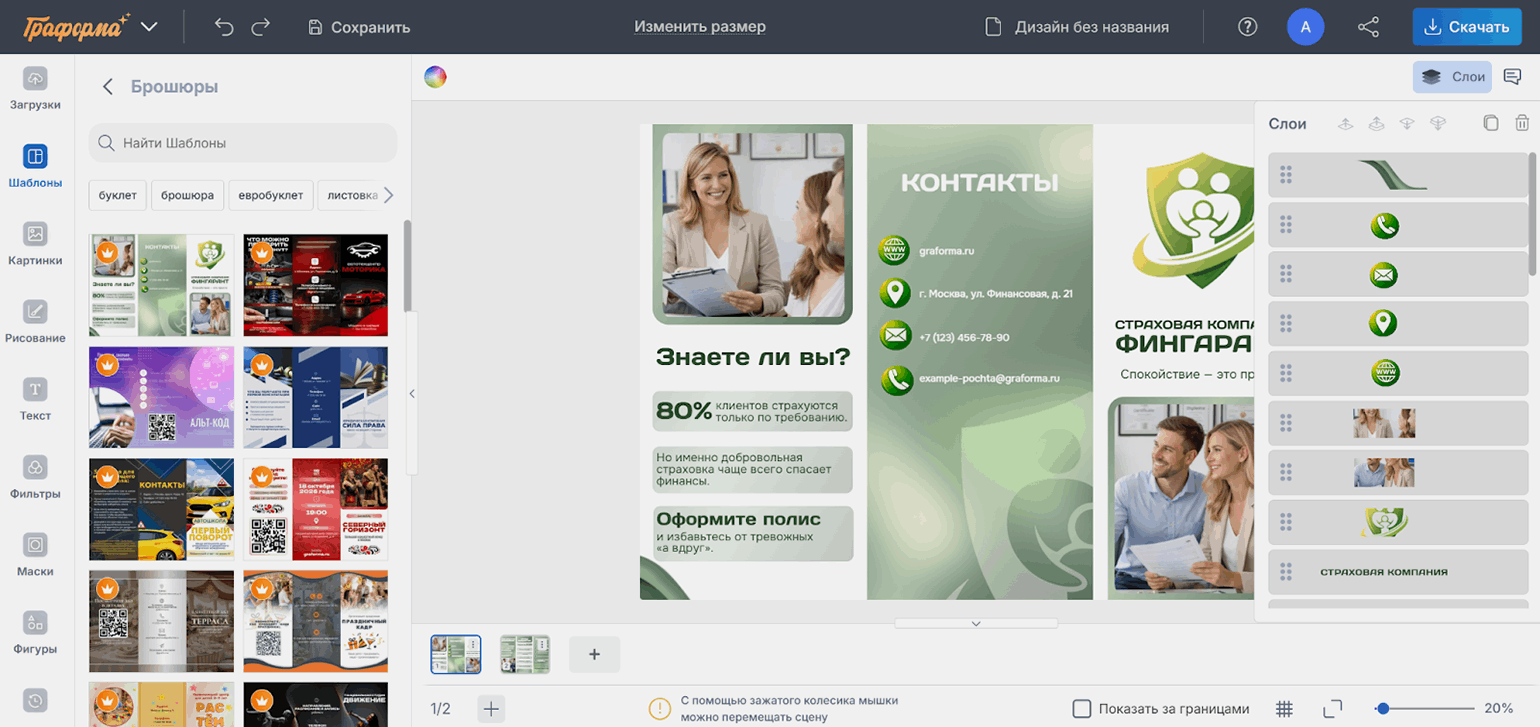This screenshot has height=727, width=1540.
Task: Switch to the Фигуры sidebar tab
Action: (35, 632)
